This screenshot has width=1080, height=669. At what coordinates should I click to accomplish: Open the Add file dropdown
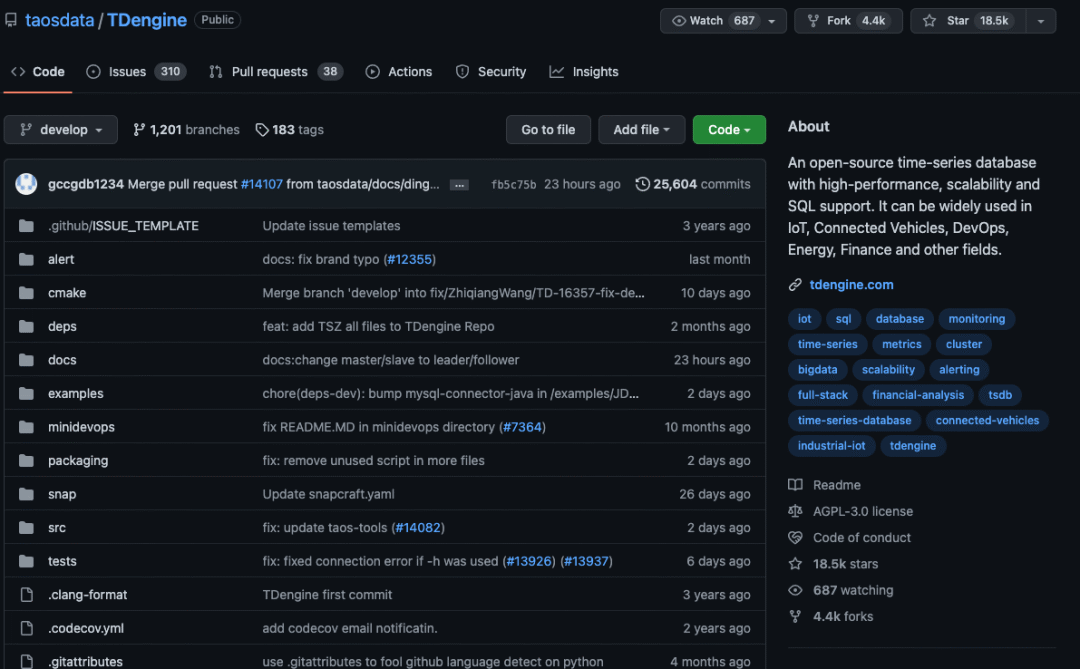[641, 130]
